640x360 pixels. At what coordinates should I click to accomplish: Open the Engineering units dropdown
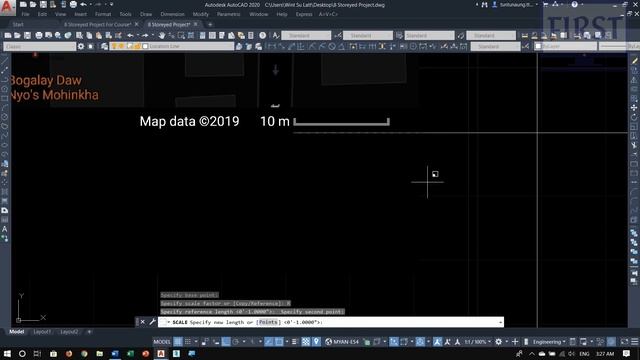coord(549,342)
